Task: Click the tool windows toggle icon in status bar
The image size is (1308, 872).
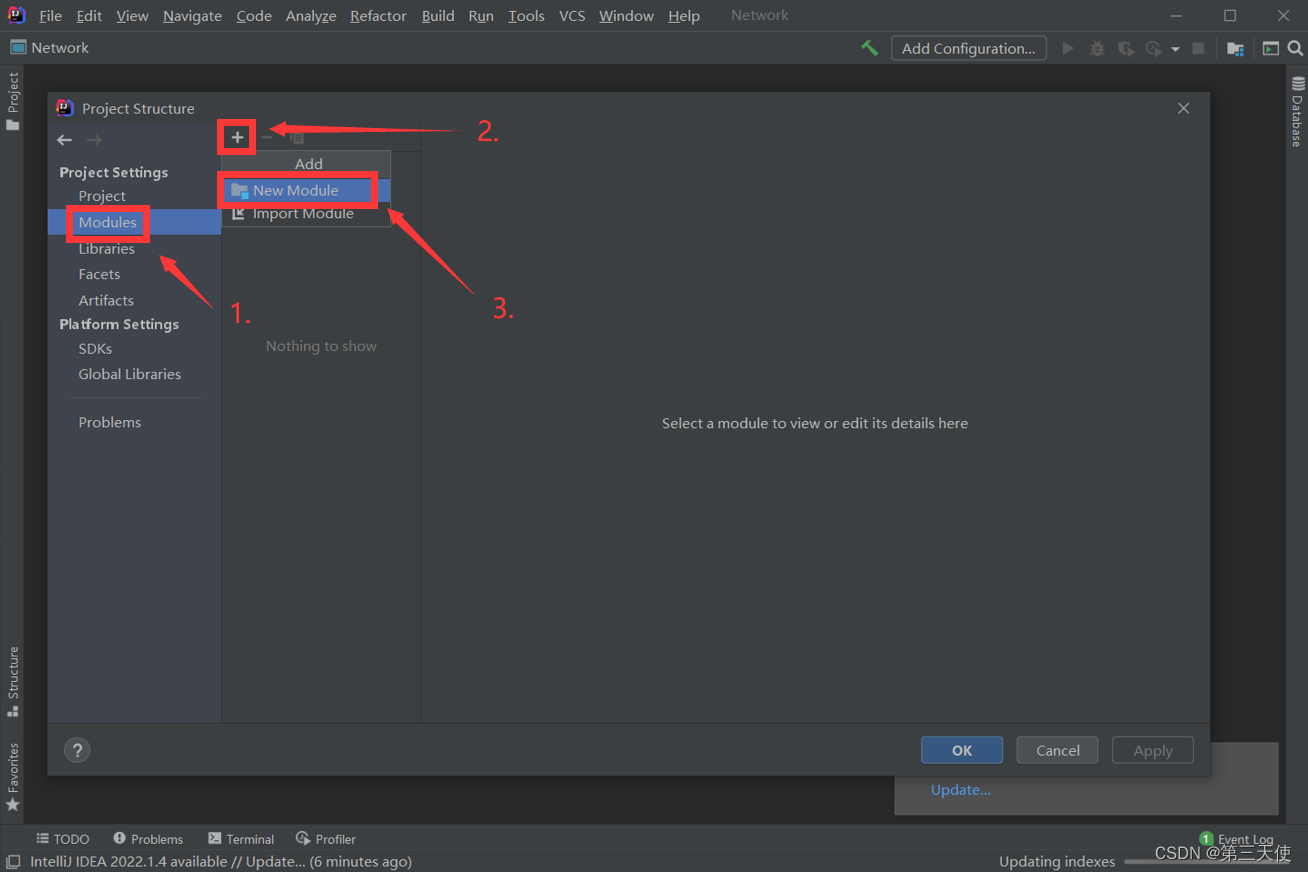Action: (x=13, y=862)
